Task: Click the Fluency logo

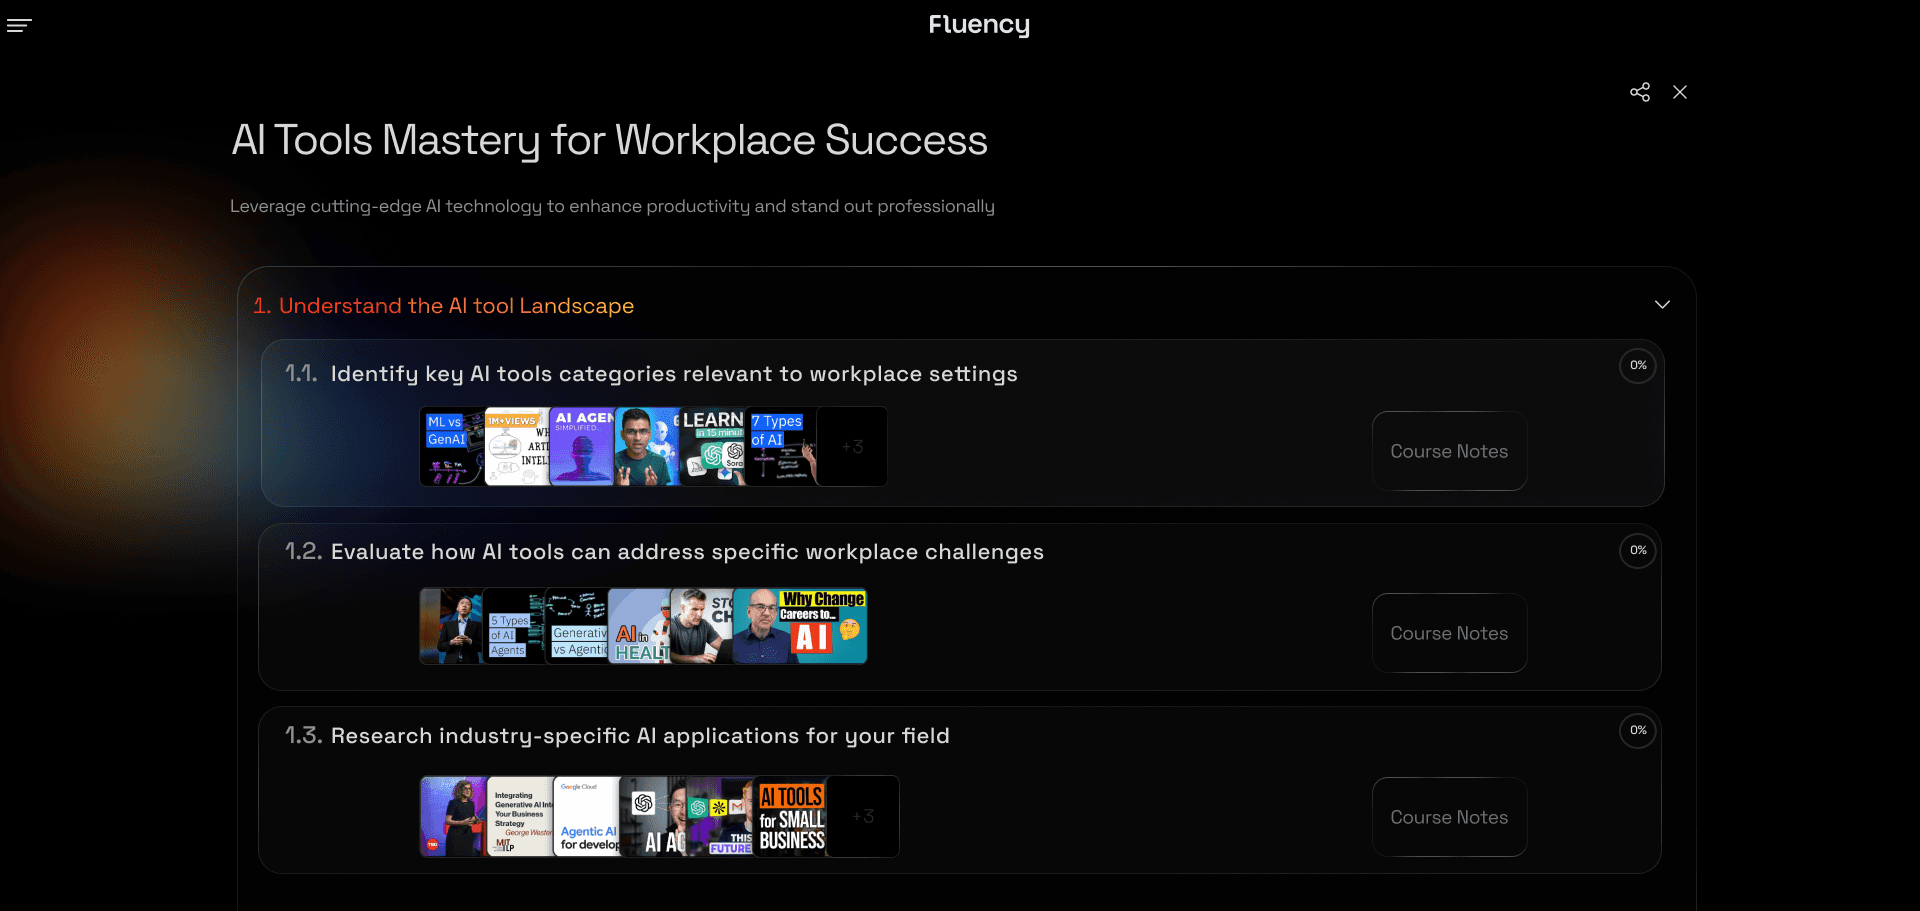Action: tap(979, 25)
